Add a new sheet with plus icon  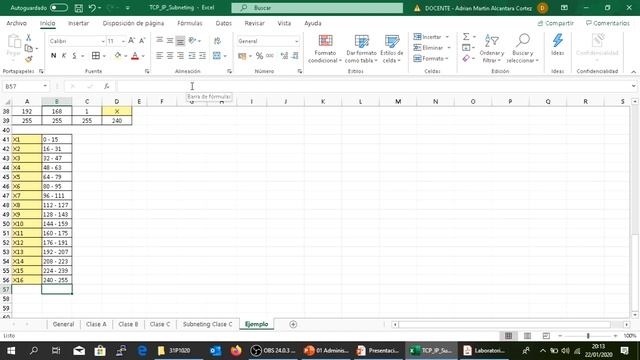[x=293, y=324]
